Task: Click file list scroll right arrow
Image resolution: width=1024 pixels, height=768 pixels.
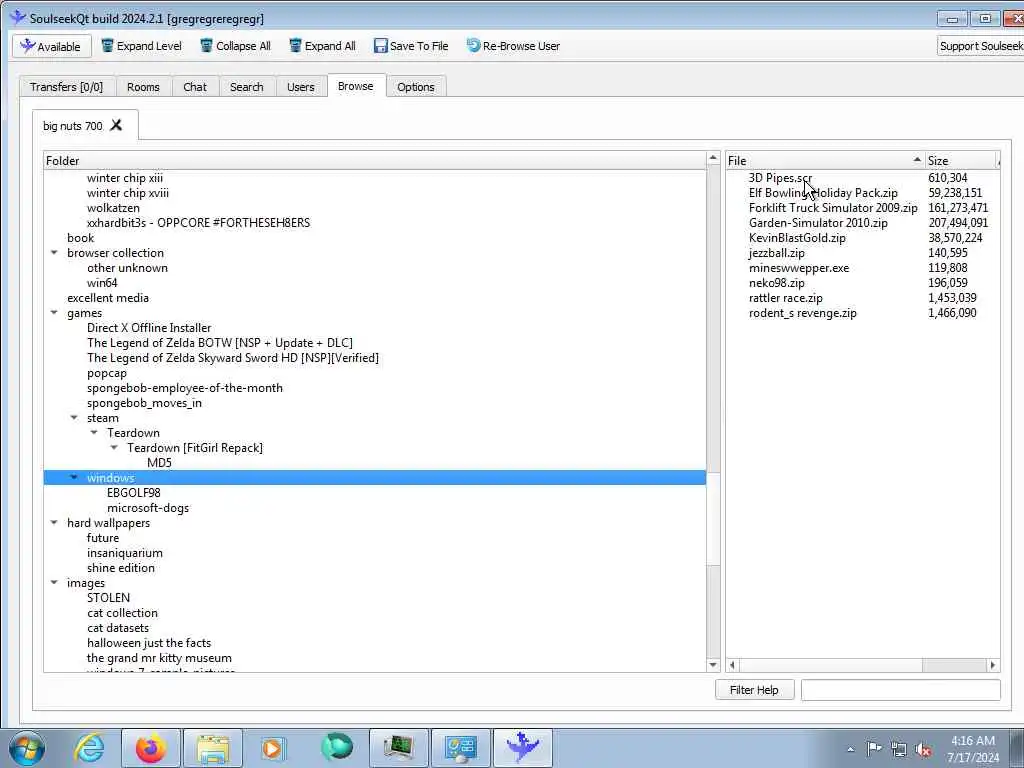Action: pyautogui.click(x=993, y=665)
